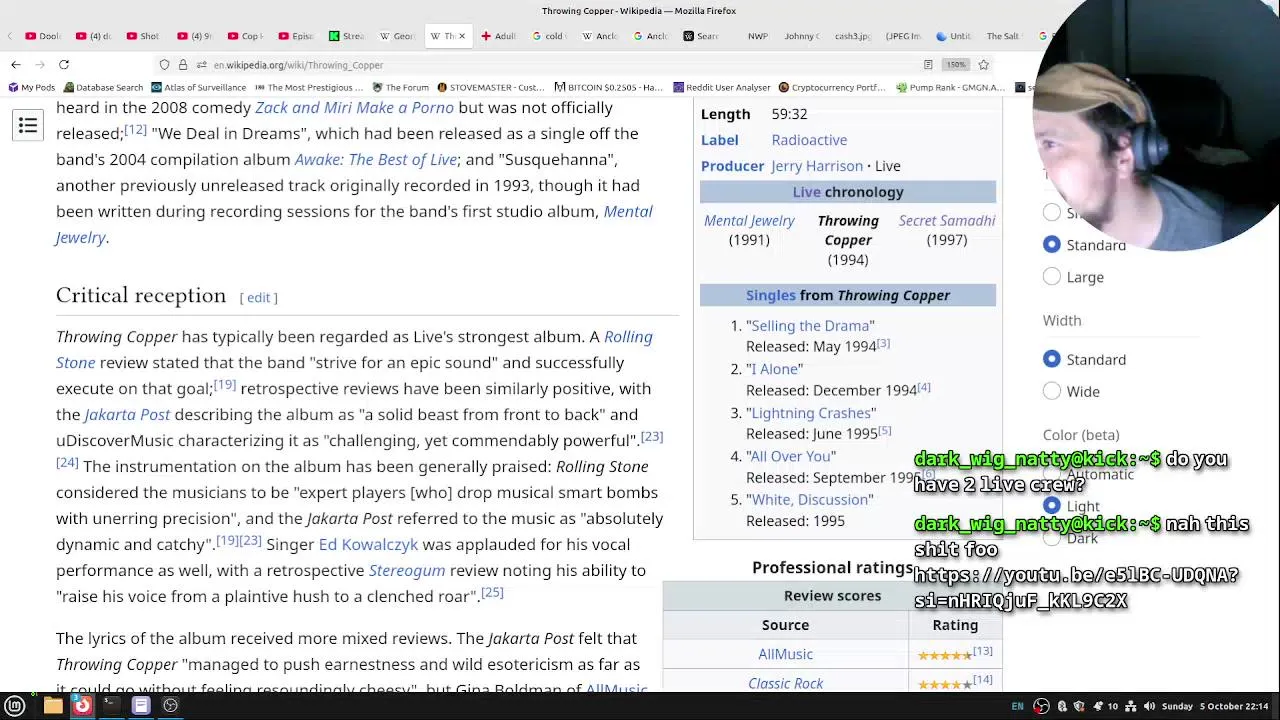Select the Standard width option
1280x720 pixels.
tap(1052, 359)
